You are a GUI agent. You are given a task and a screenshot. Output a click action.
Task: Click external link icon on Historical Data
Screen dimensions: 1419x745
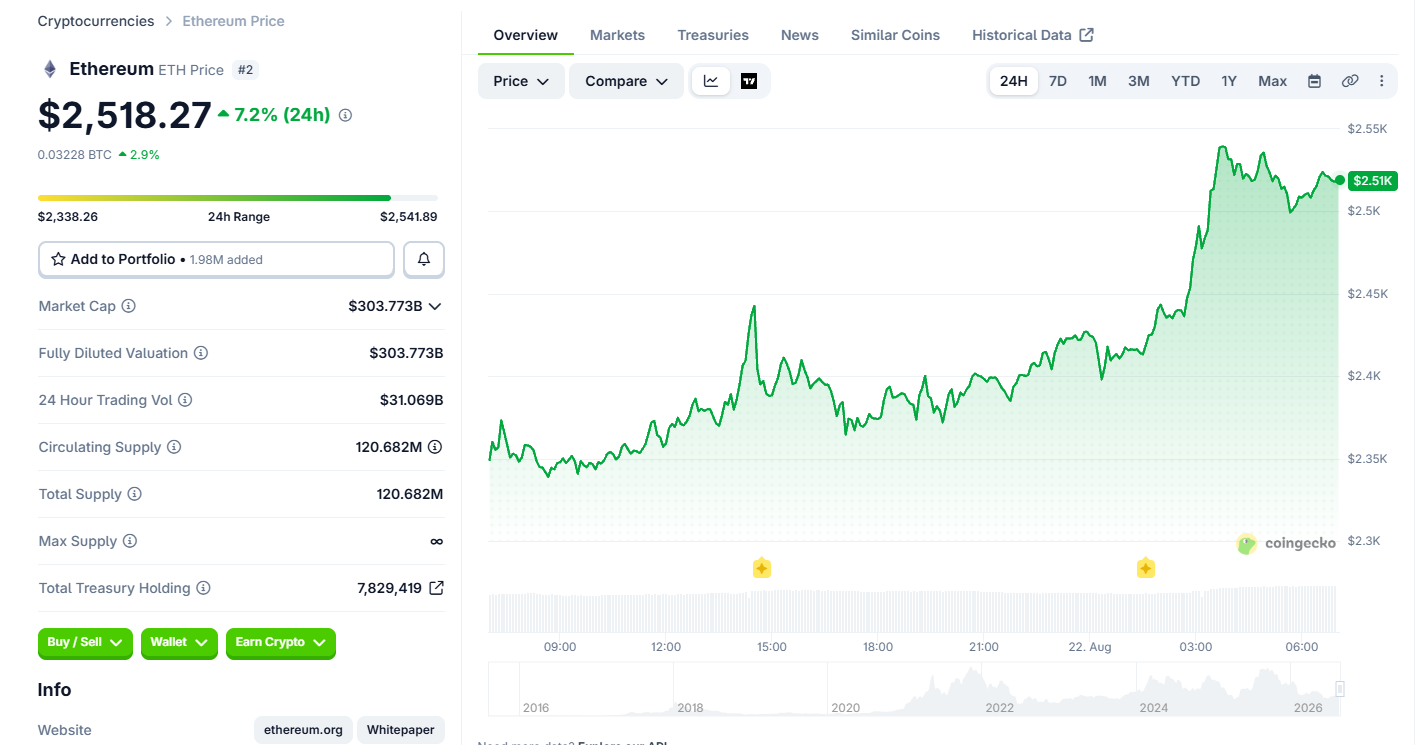tap(1087, 35)
